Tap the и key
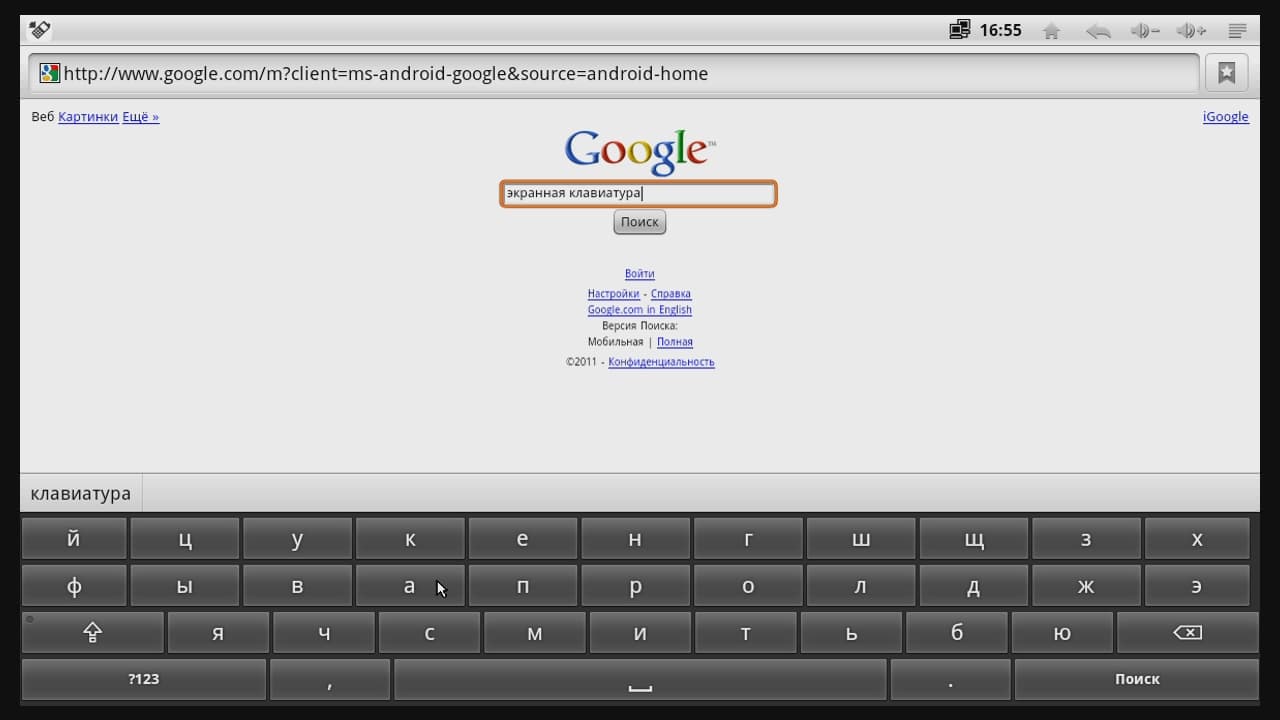 pos(640,633)
